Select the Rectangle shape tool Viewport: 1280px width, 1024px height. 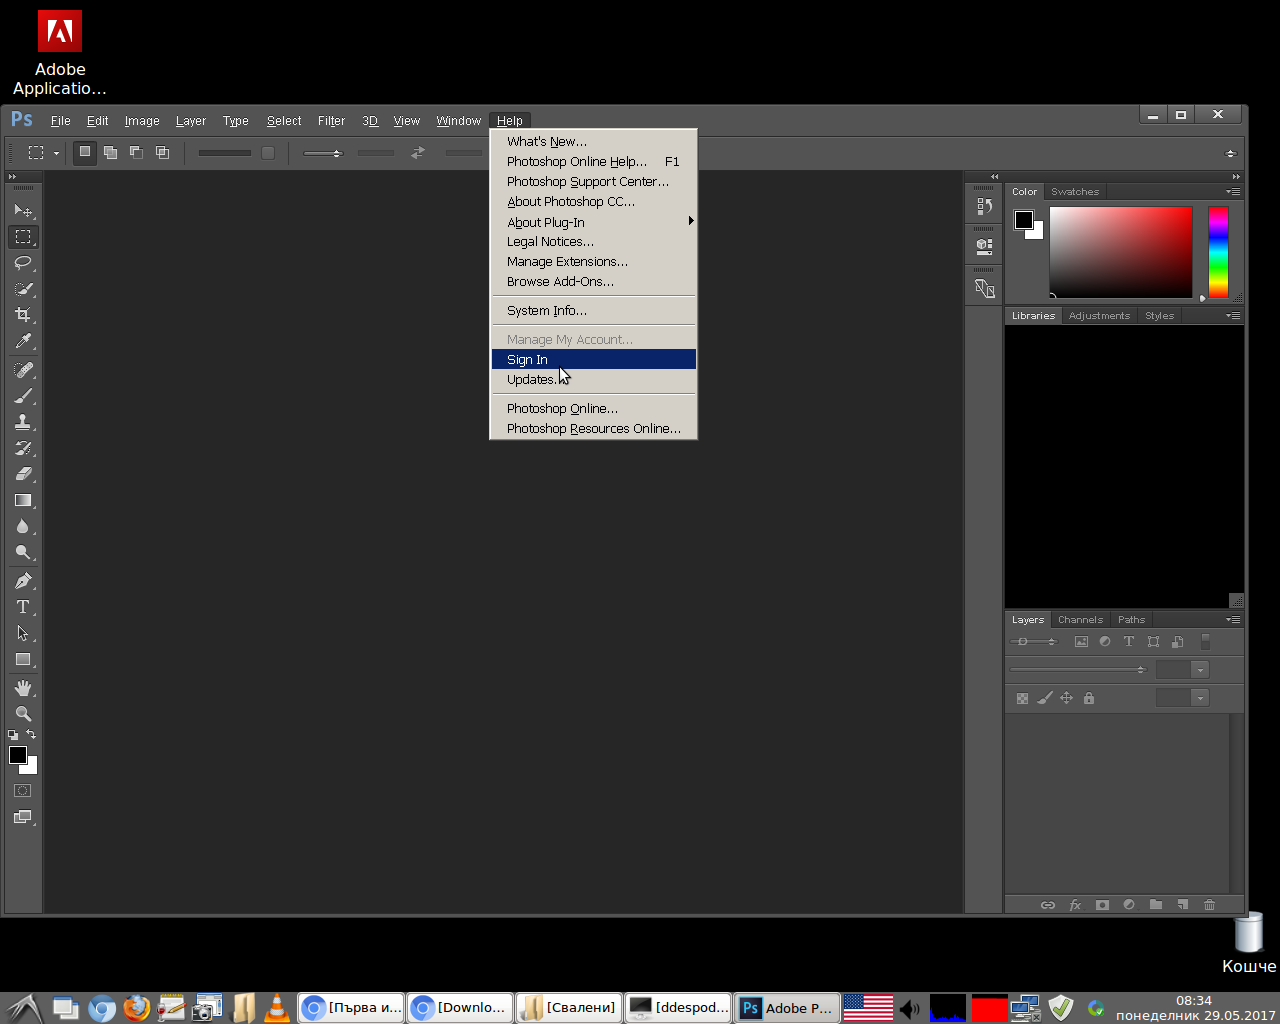23,659
